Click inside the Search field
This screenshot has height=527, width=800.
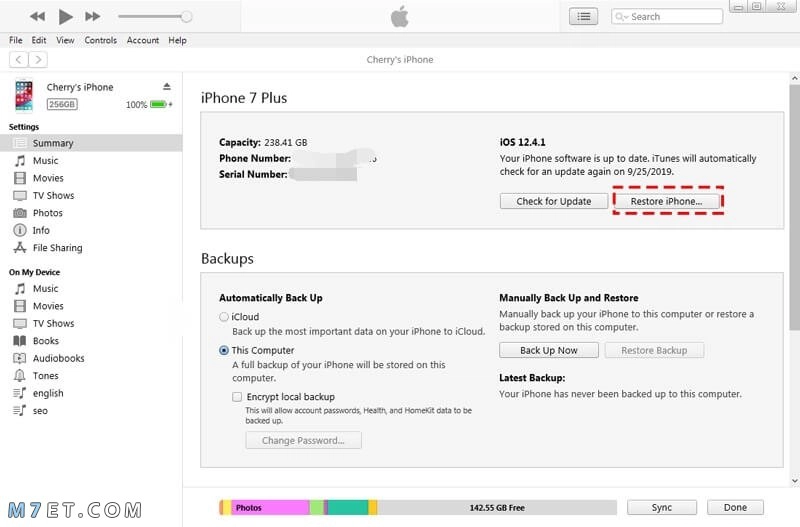(x=667, y=16)
